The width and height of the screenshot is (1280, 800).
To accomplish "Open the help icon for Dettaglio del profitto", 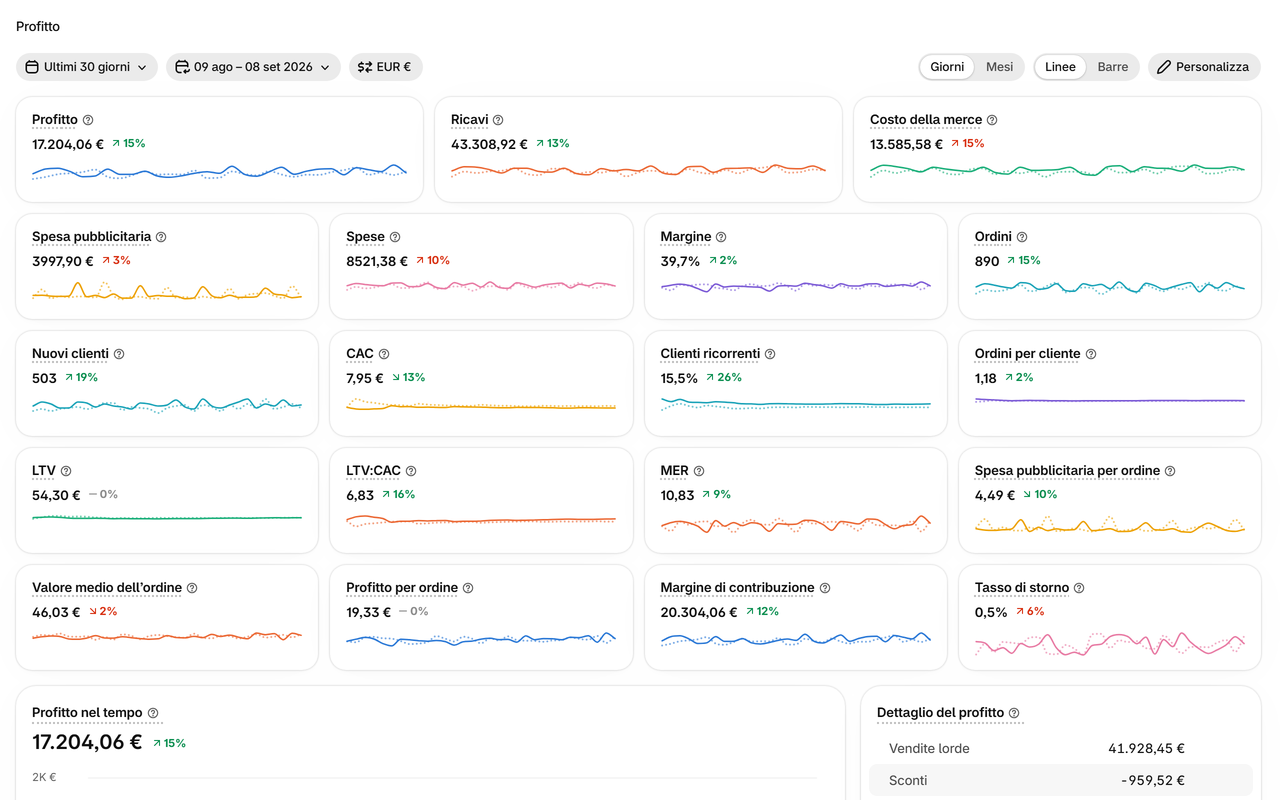I will tap(1014, 713).
